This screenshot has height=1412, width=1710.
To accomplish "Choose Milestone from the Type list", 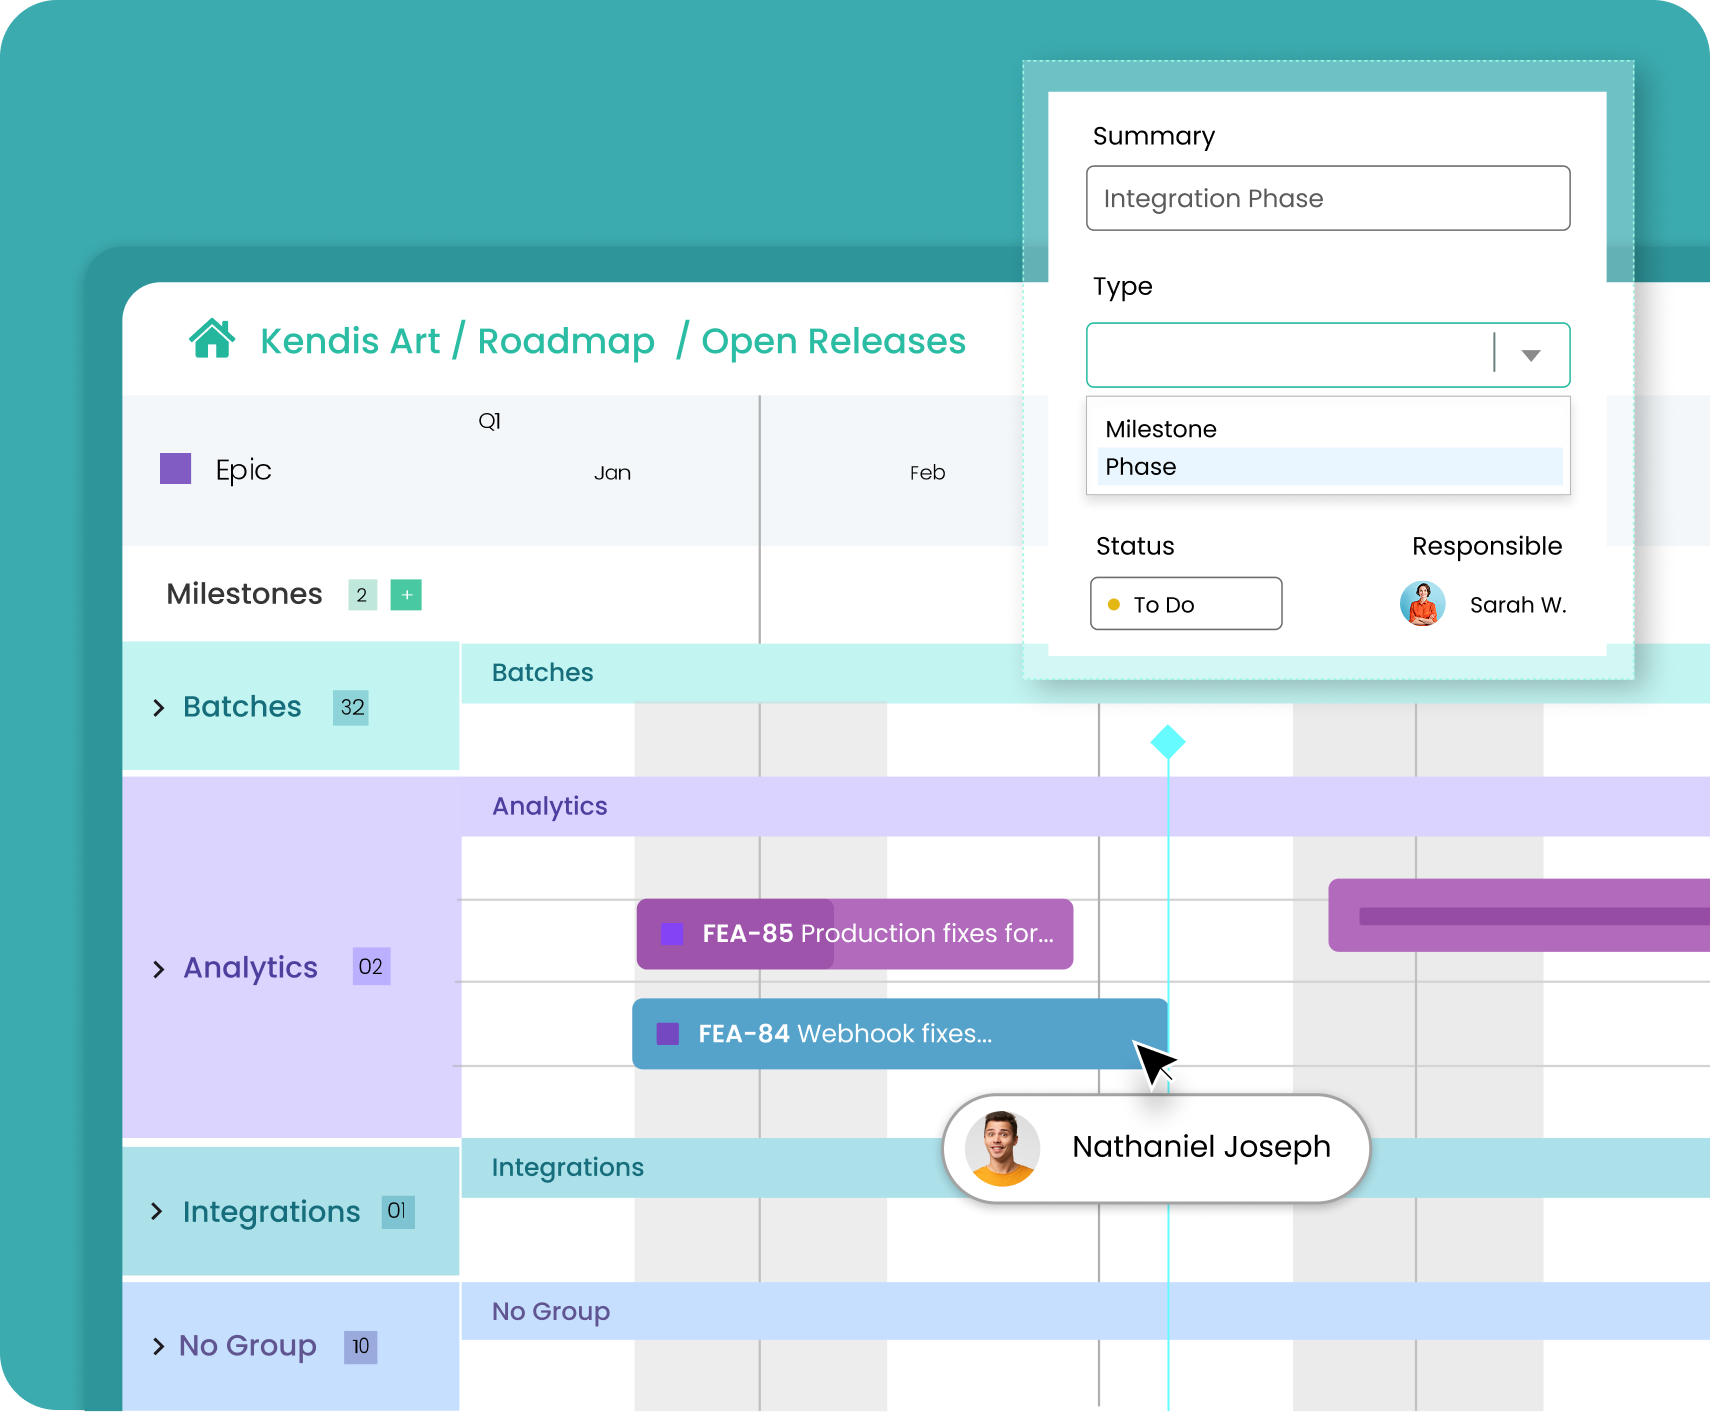I will point(1329,429).
